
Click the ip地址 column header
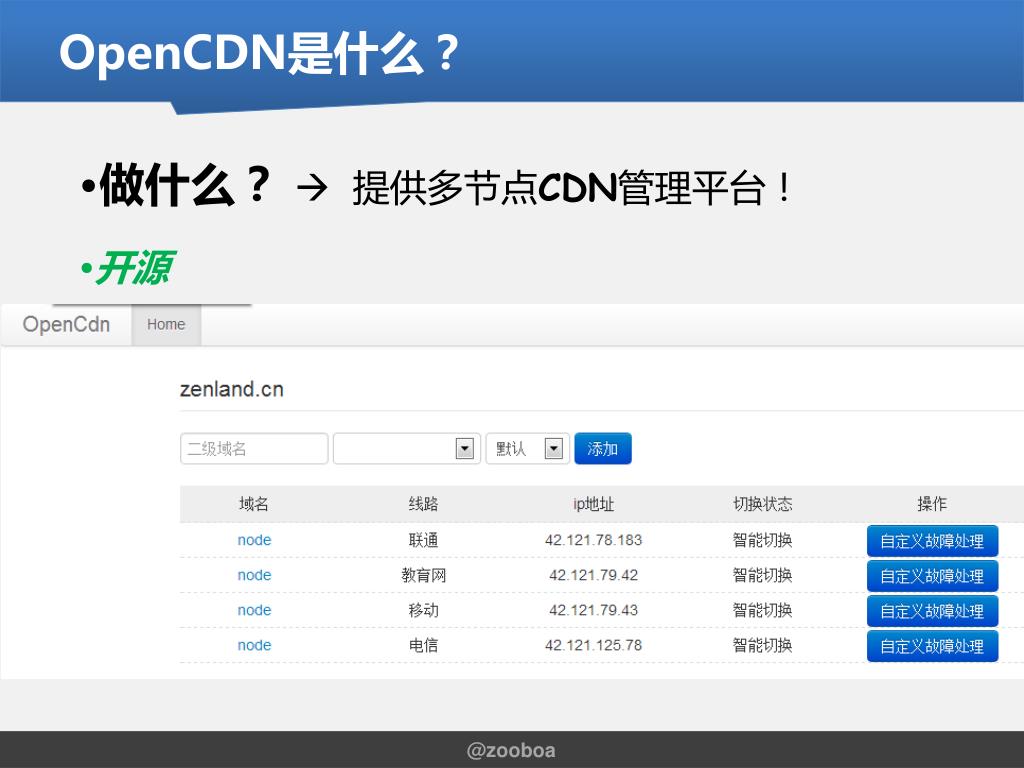594,504
